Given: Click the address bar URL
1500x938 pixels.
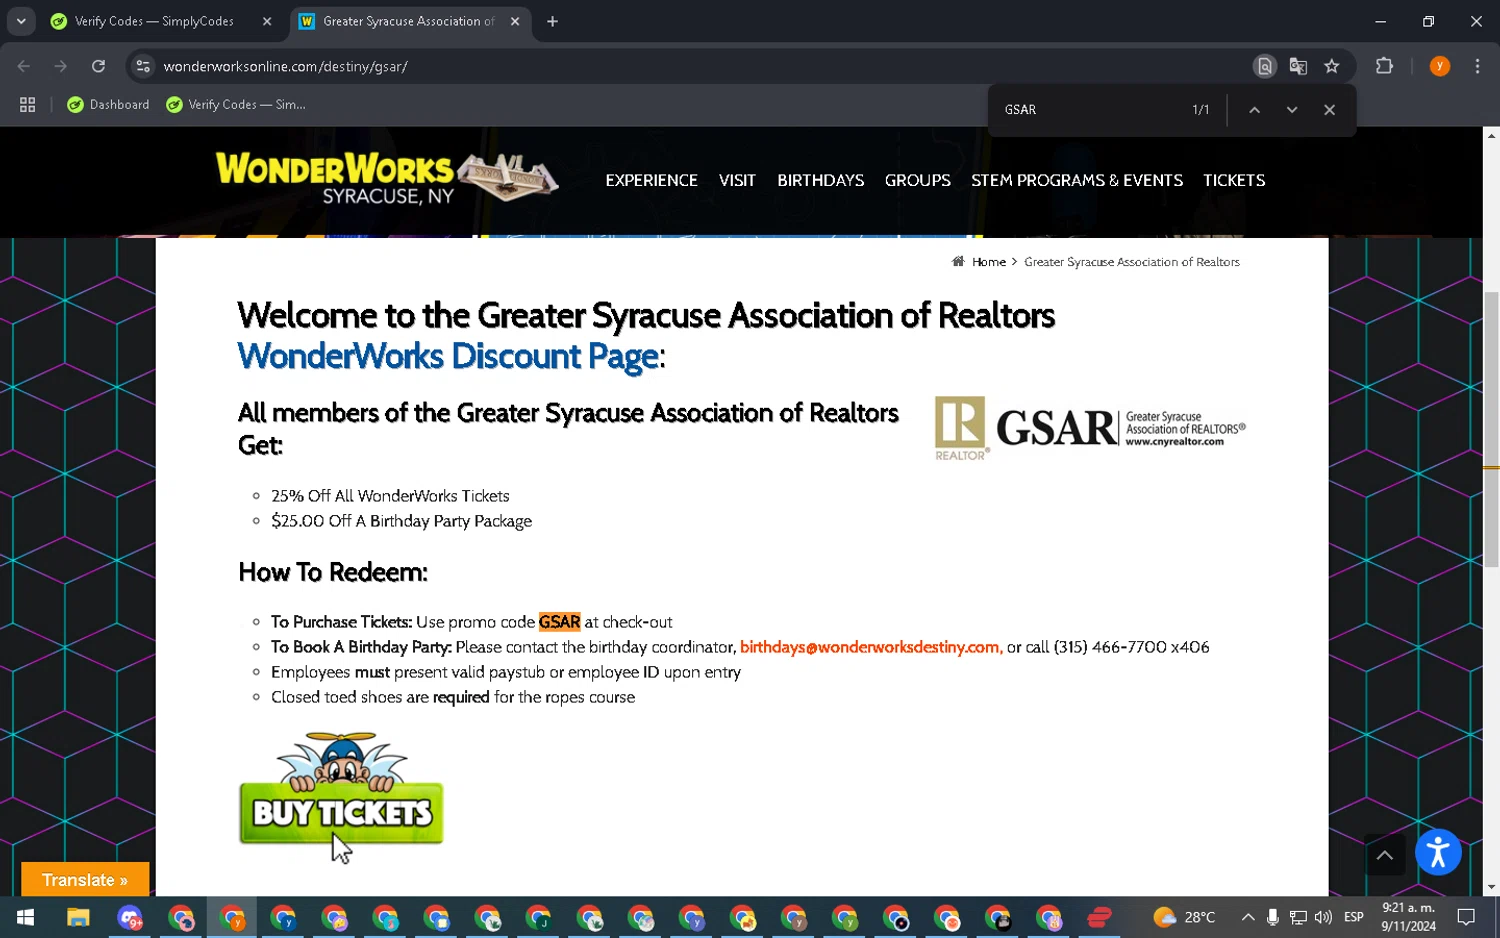Looking at the screenshot, I should pos(286,66).
